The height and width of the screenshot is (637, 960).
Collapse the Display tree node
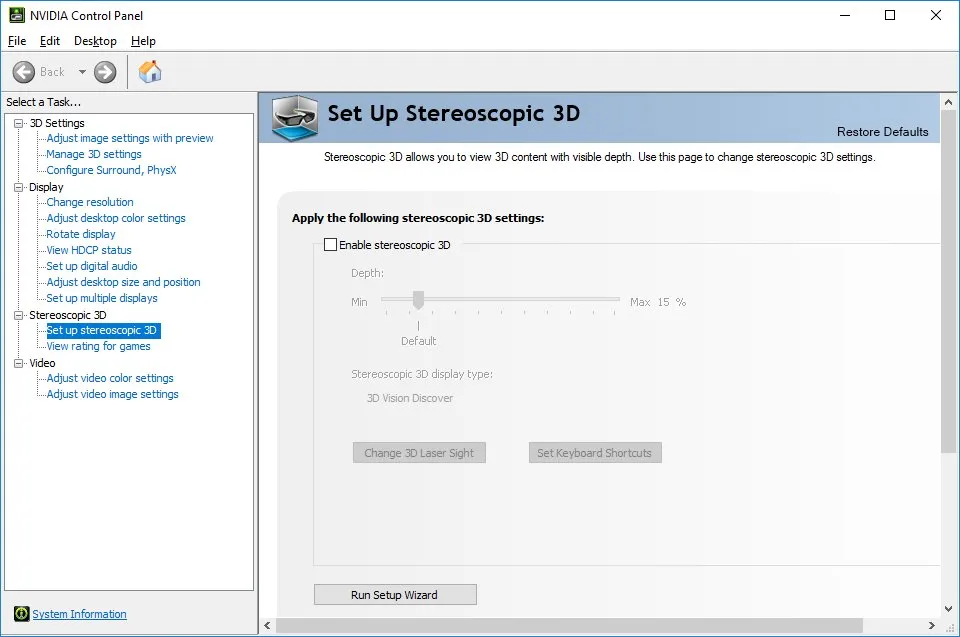18,187
